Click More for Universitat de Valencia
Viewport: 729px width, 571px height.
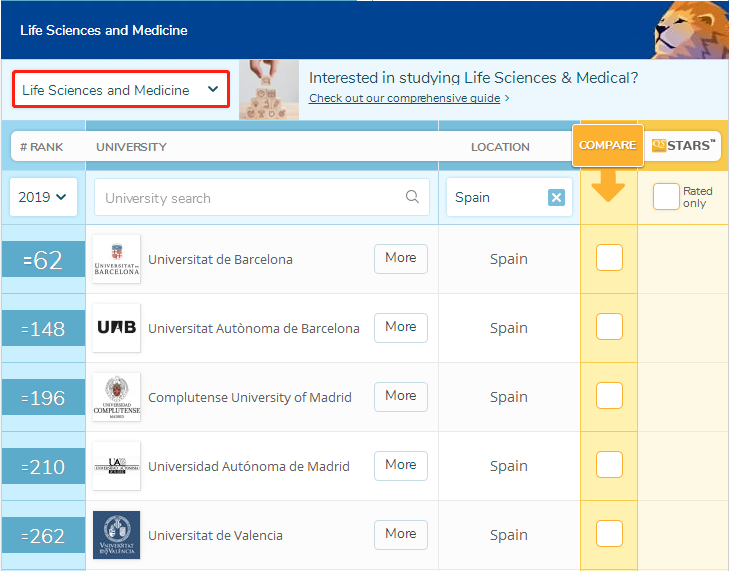click(x=401, y=534)
